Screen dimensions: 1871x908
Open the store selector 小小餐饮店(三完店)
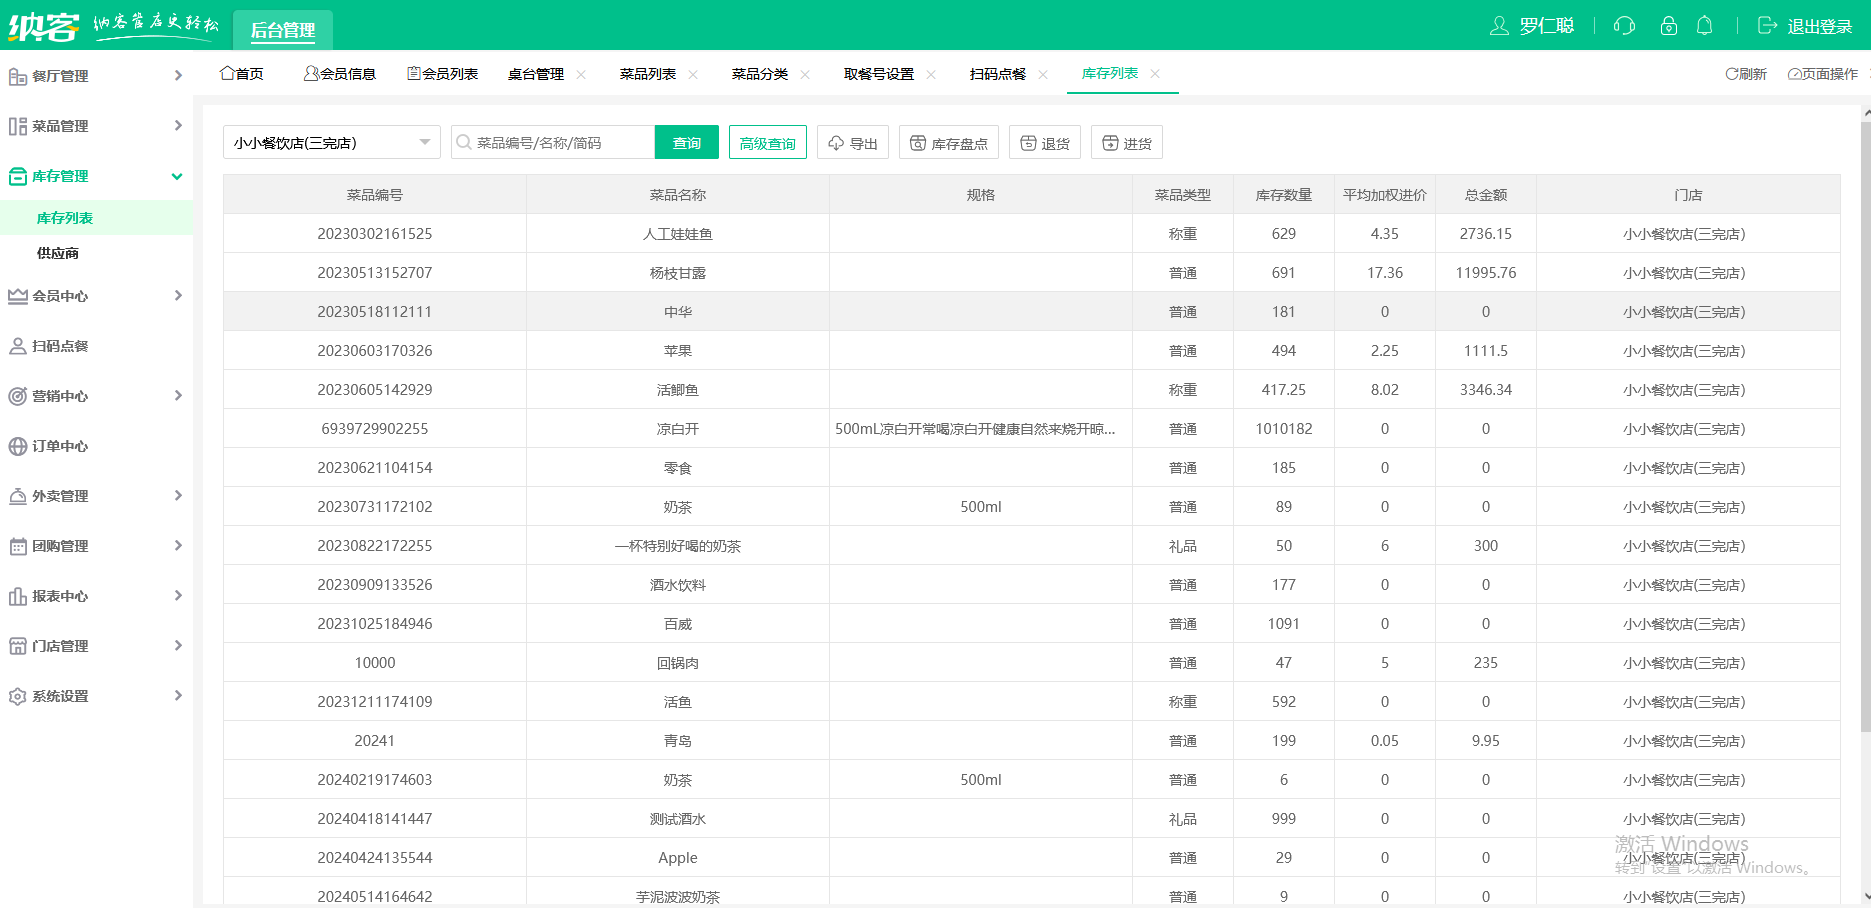point(331,143)
